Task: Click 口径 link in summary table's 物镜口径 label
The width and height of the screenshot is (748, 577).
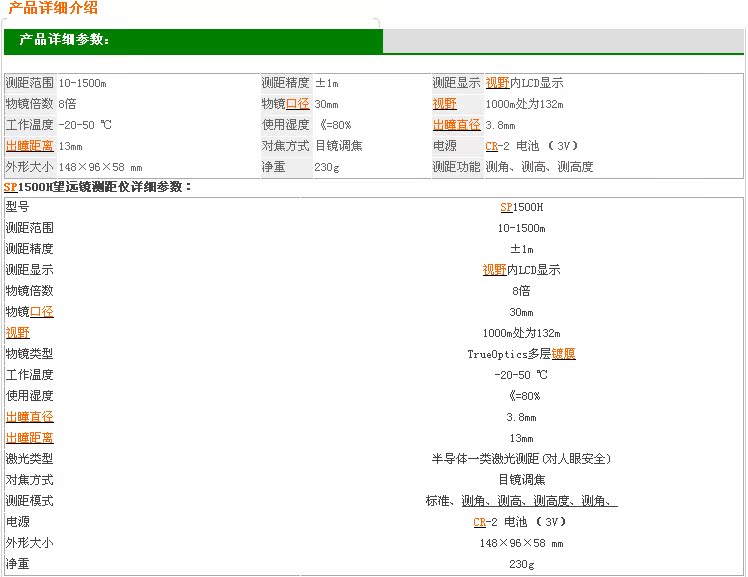Action: (297, 104)
